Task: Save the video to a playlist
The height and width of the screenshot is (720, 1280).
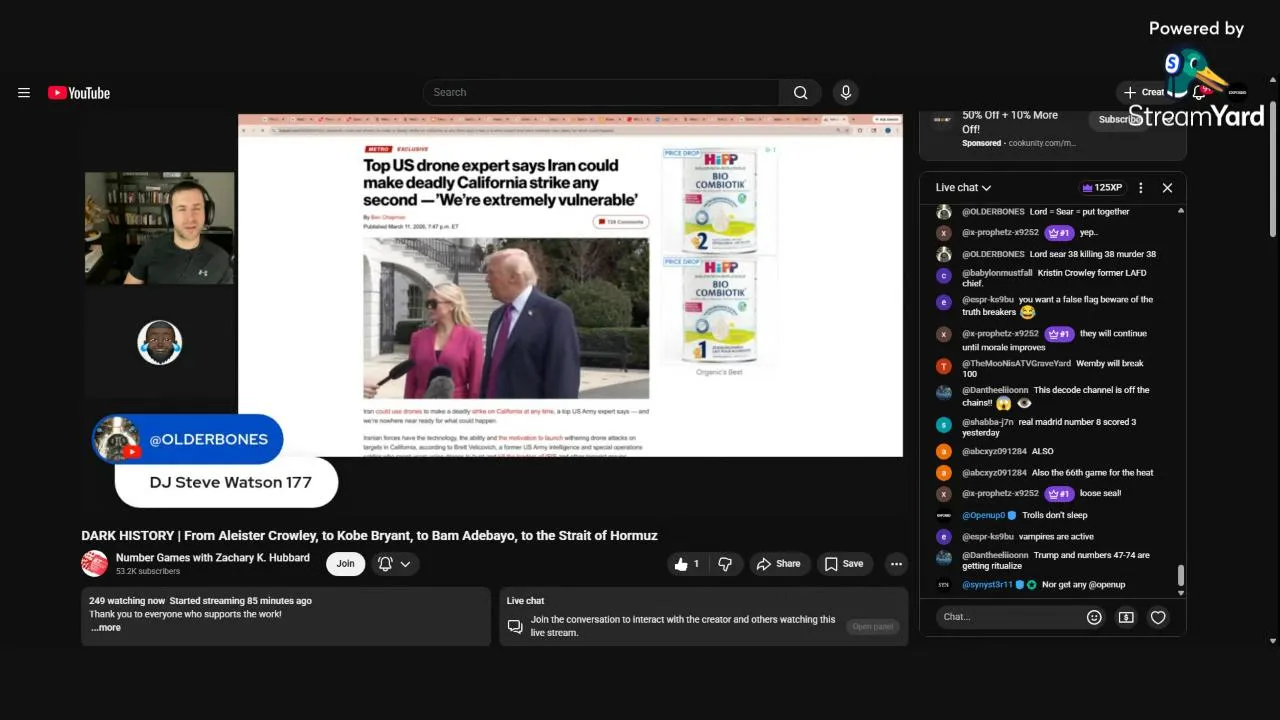Action: point(844,564)
